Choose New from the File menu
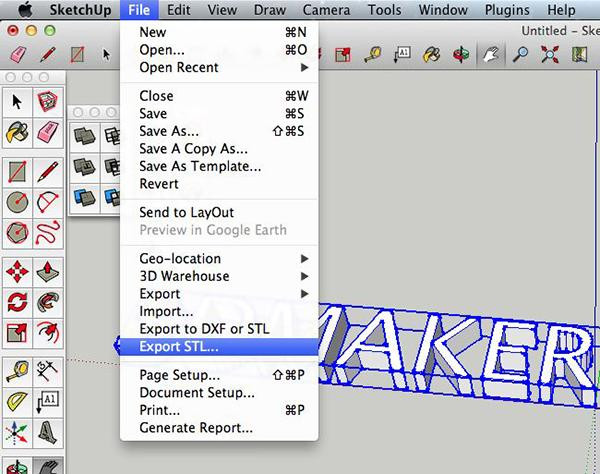 [219, 32]
